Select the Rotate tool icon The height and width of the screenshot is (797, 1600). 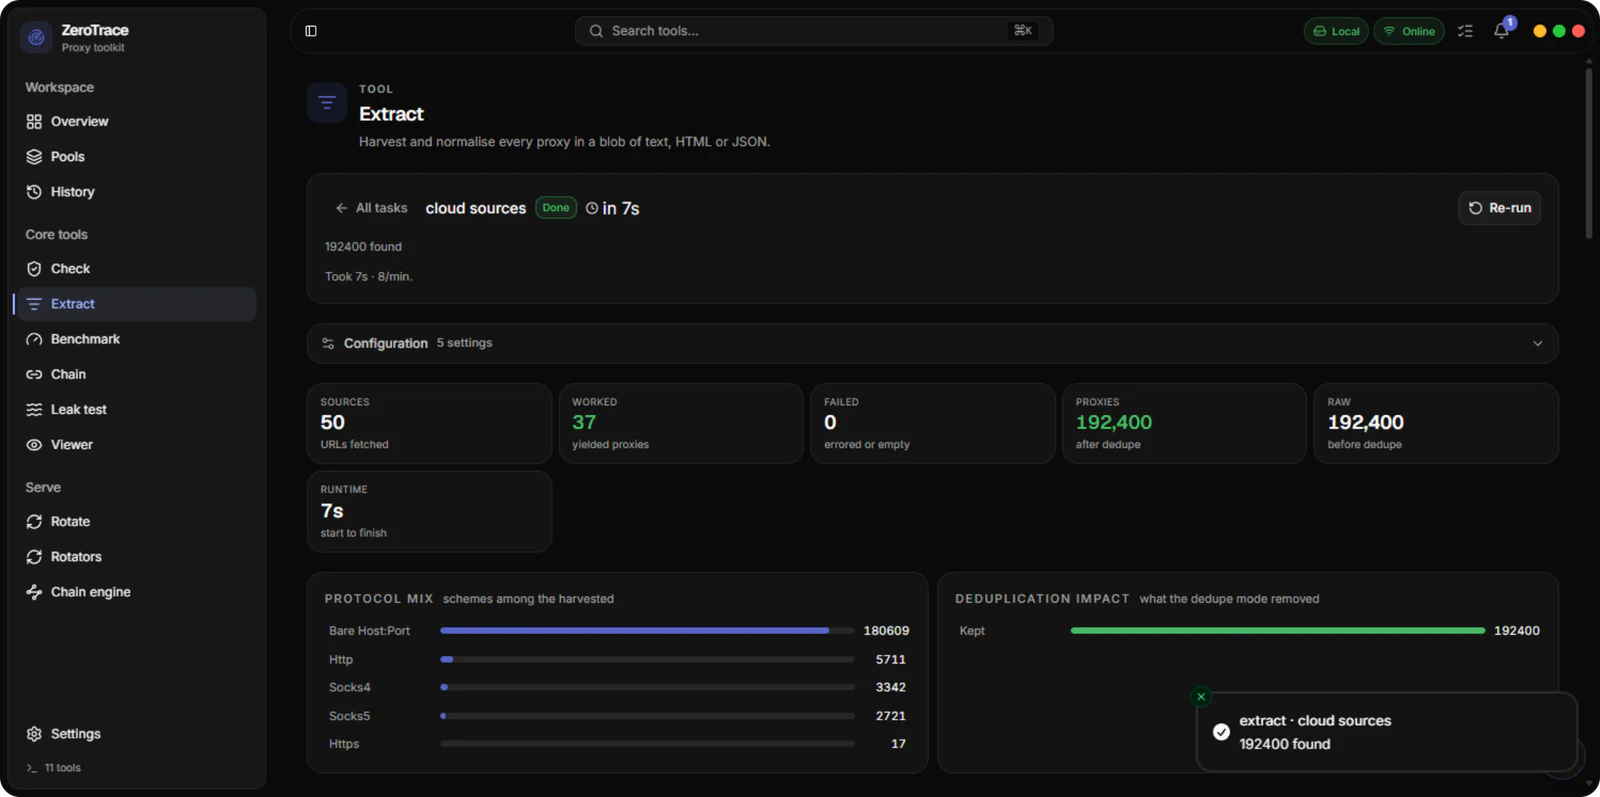tap(34, 522)
